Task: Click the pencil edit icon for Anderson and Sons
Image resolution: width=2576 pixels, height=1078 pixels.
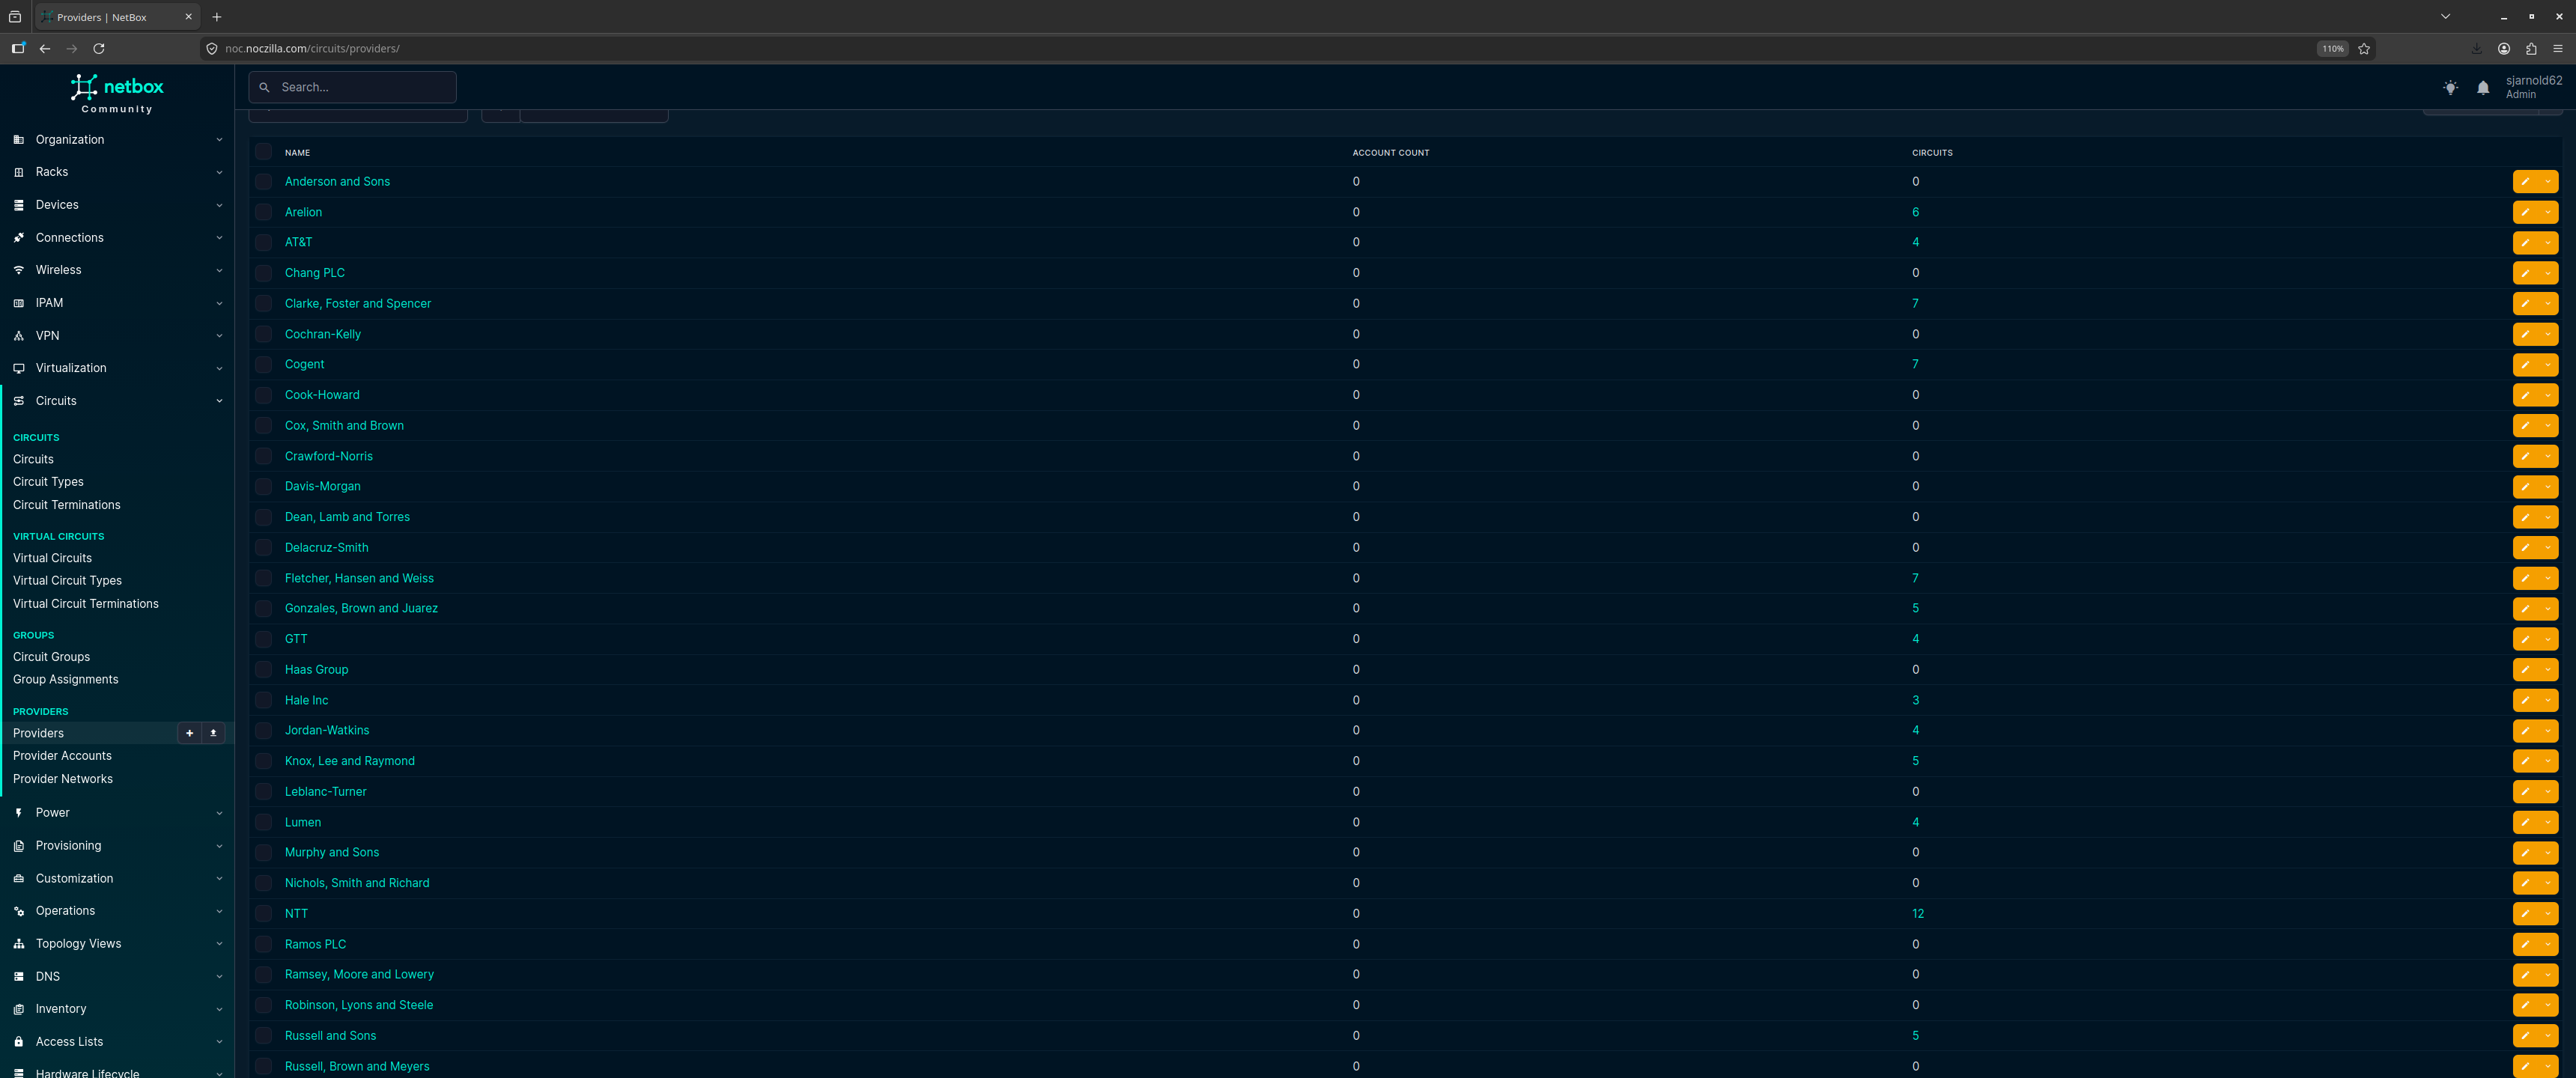Action: tap(2525, 182)
